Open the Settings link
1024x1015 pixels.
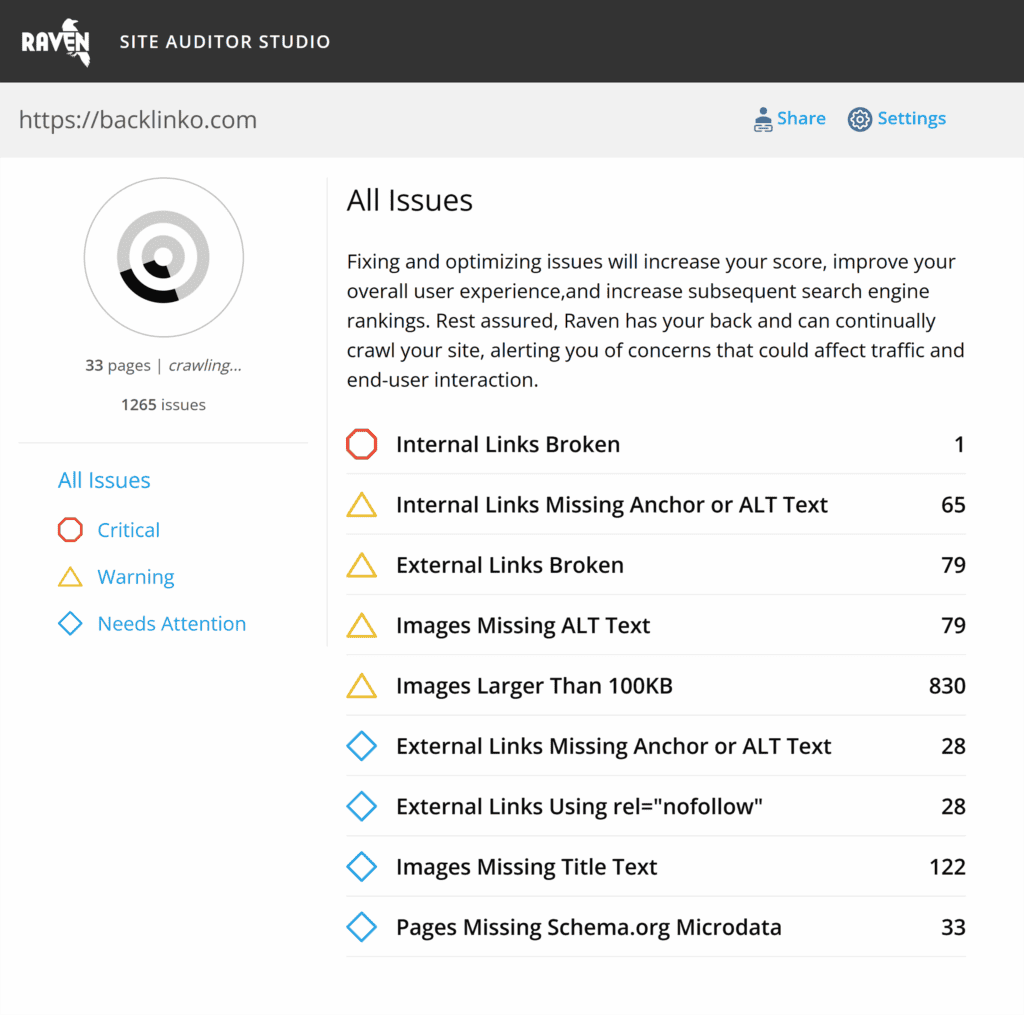(911, 118)
